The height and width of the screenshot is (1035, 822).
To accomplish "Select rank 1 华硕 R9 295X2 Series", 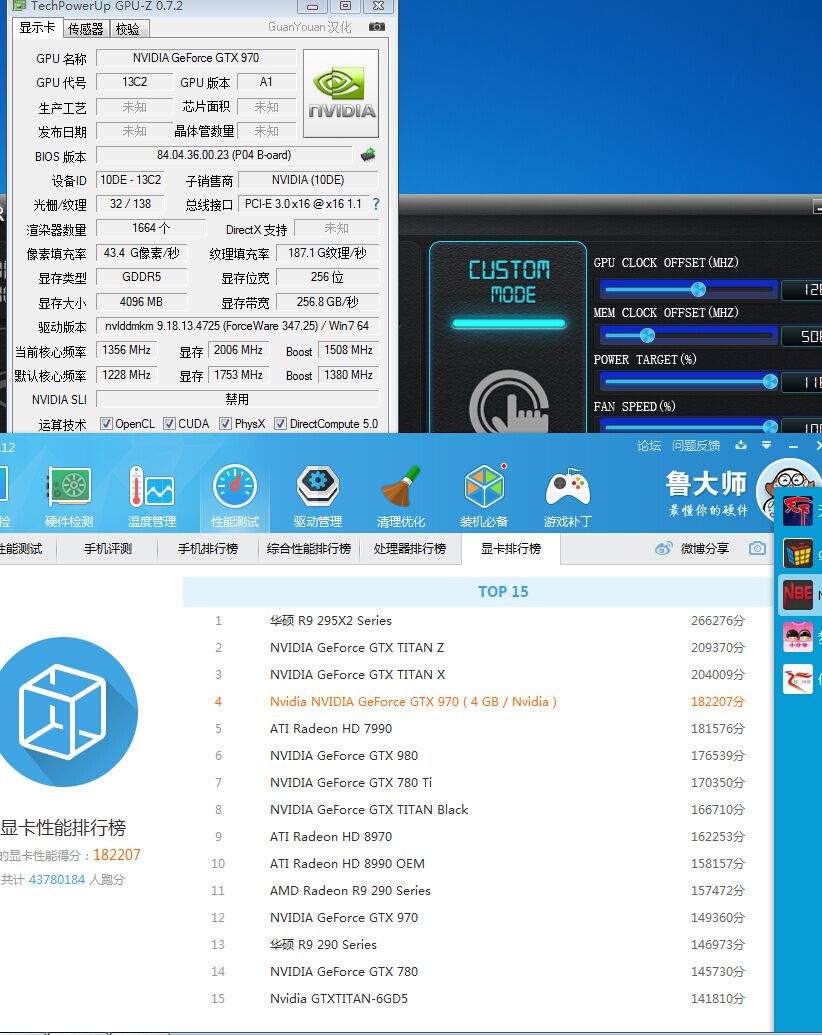I will (x=480, y=620).
